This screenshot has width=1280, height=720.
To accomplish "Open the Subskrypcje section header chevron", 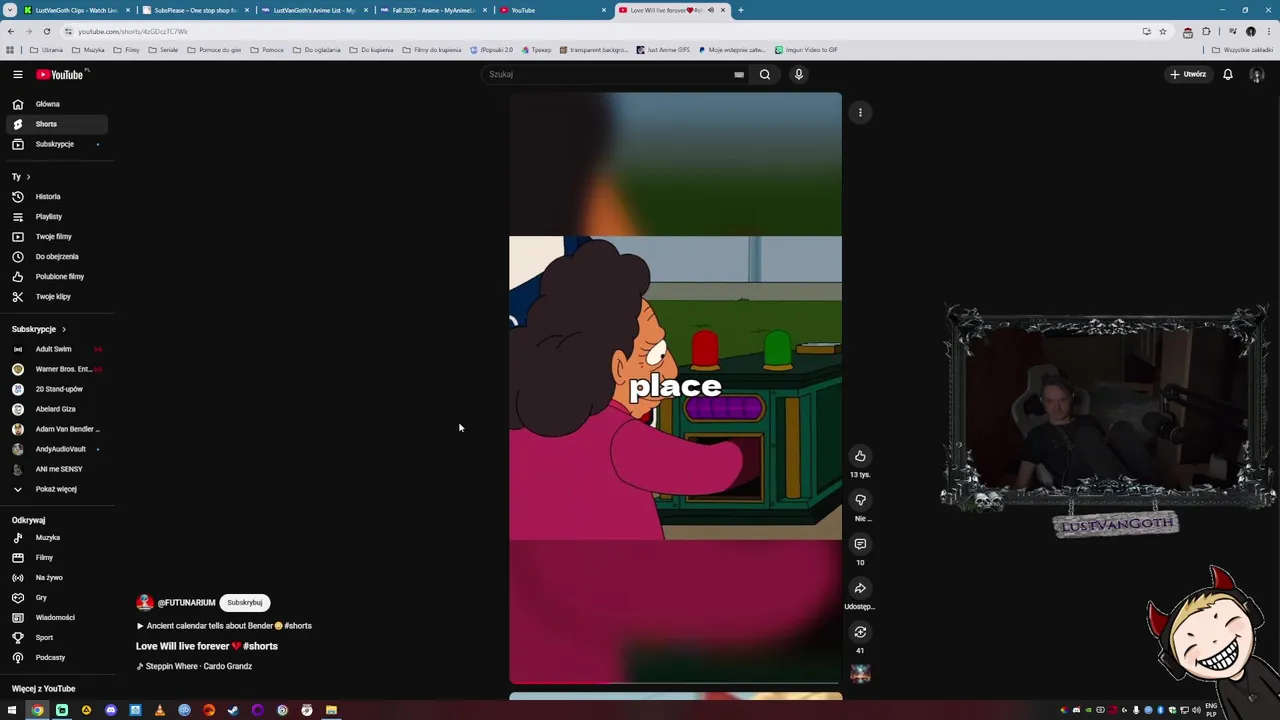I will tap(64, 329).
